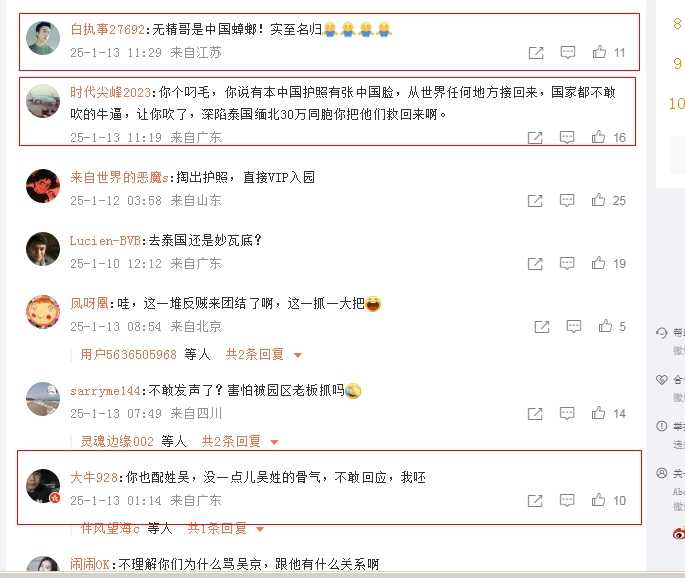Open 闹闹OK's username link
The height and width of the screenshot is (578, 685).
[x=90, y=564]
